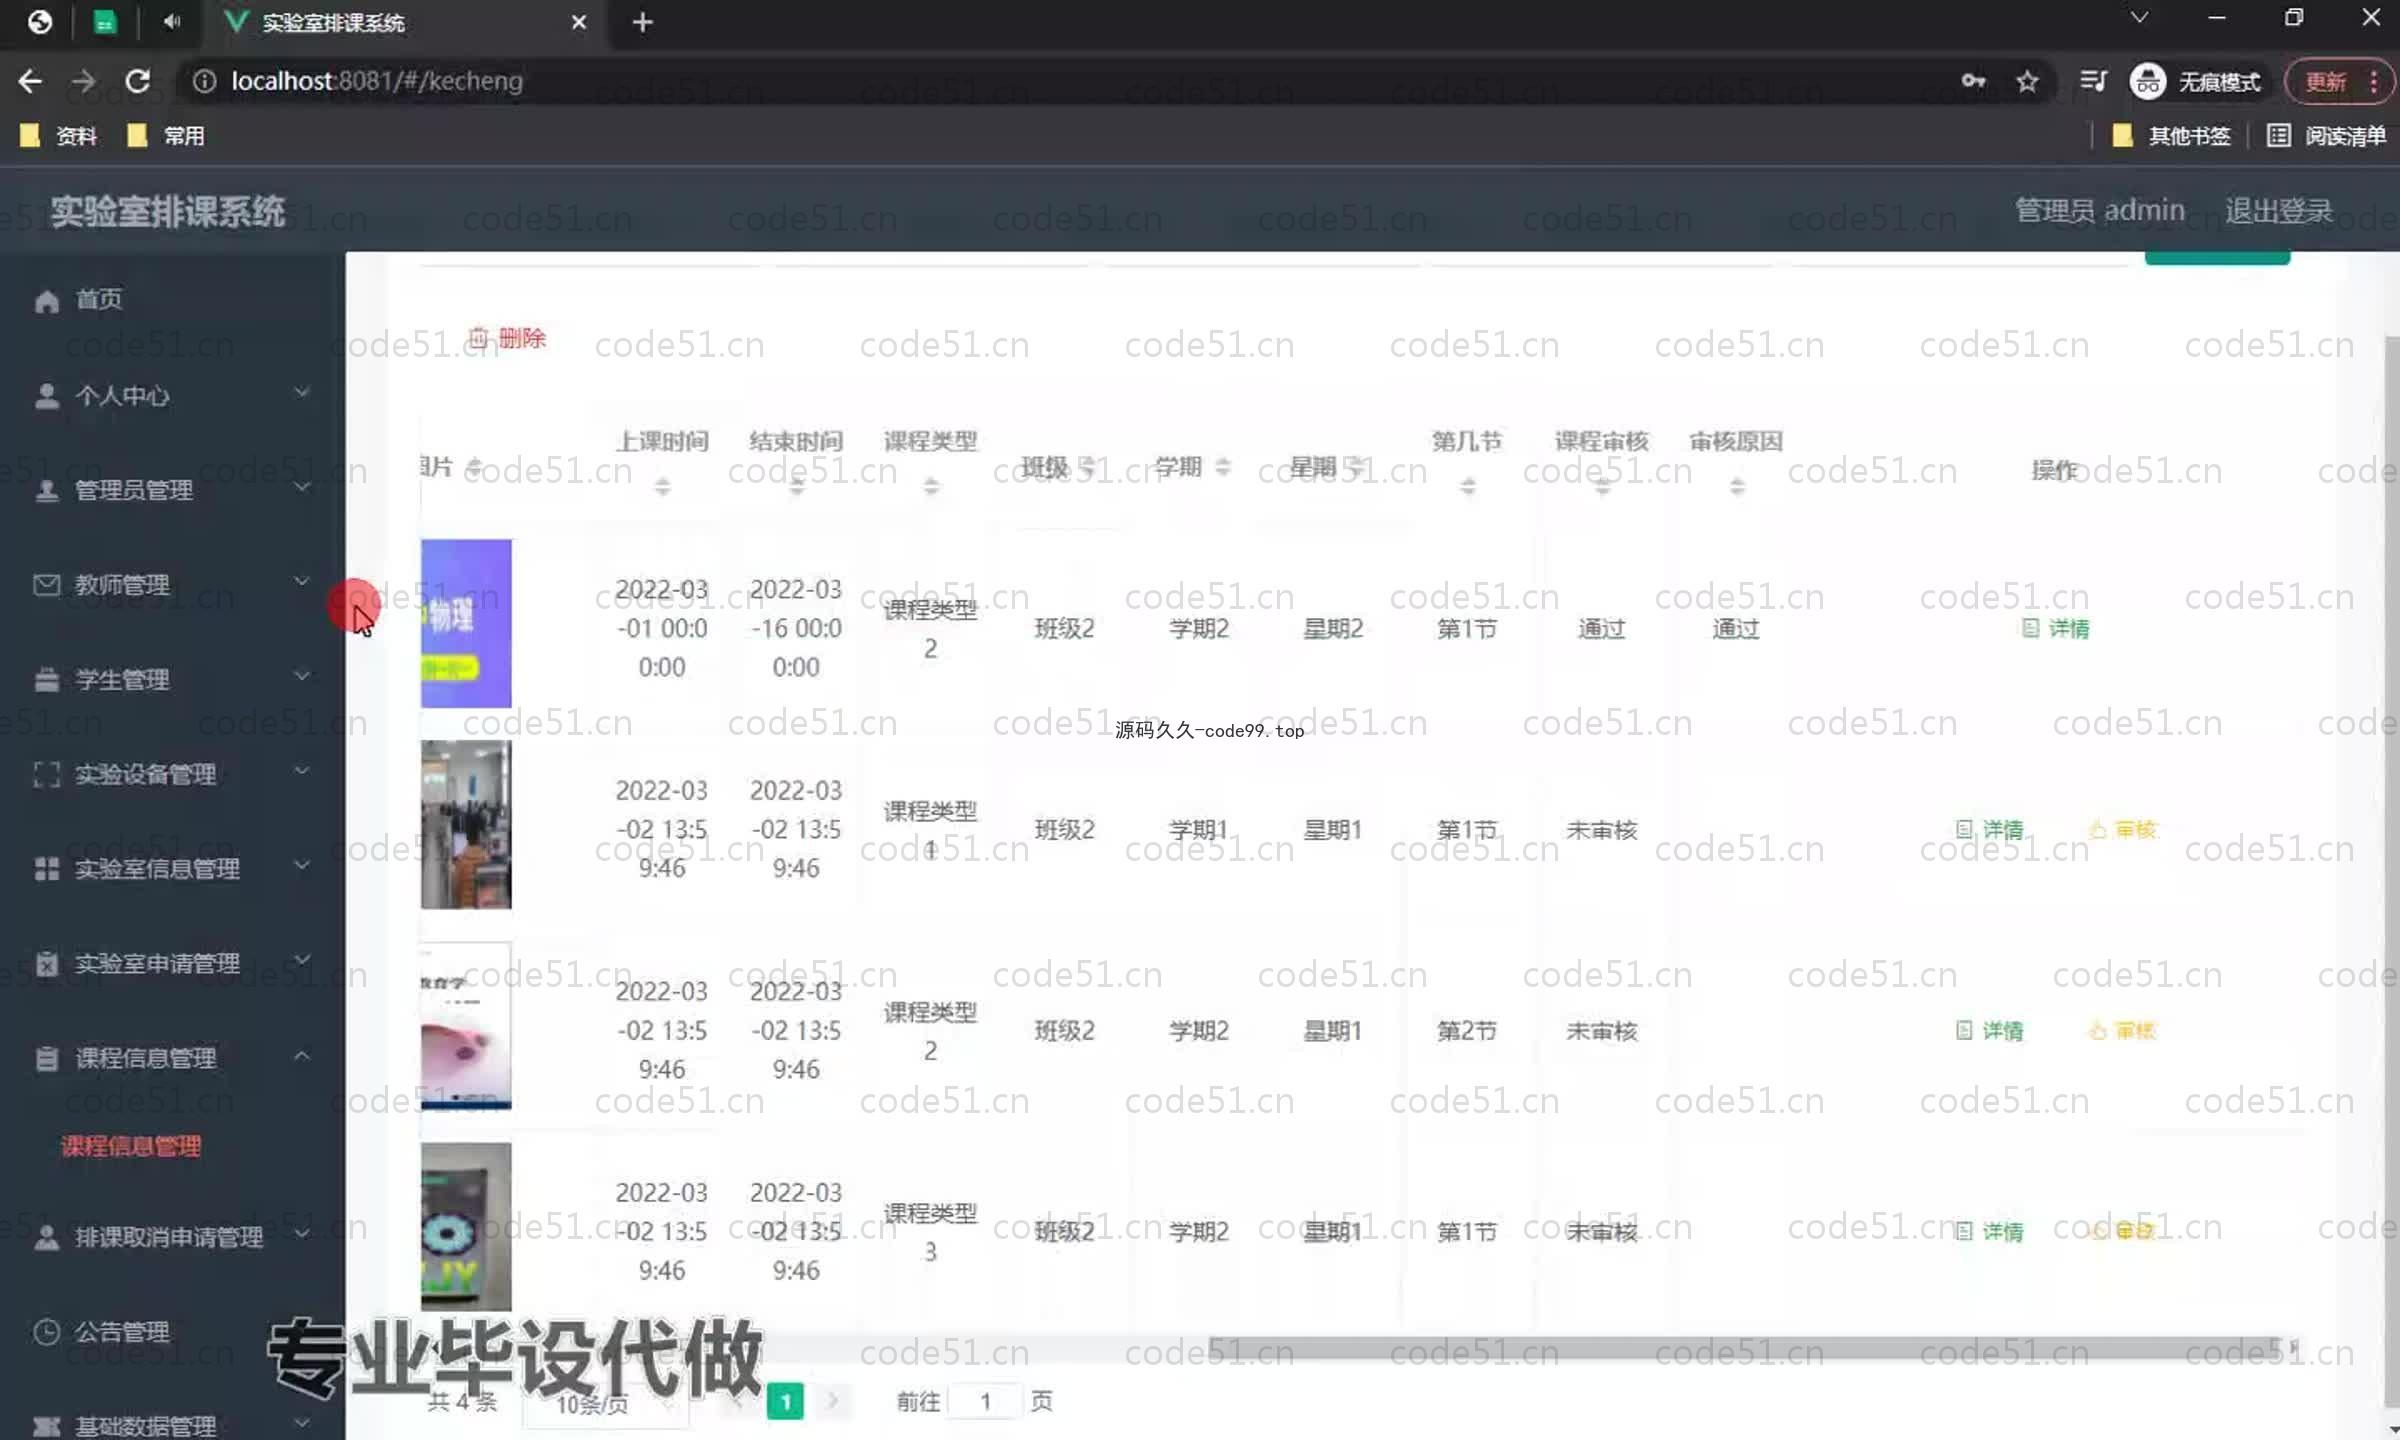Open the fourth row course thumbnail

point(466,1226)
